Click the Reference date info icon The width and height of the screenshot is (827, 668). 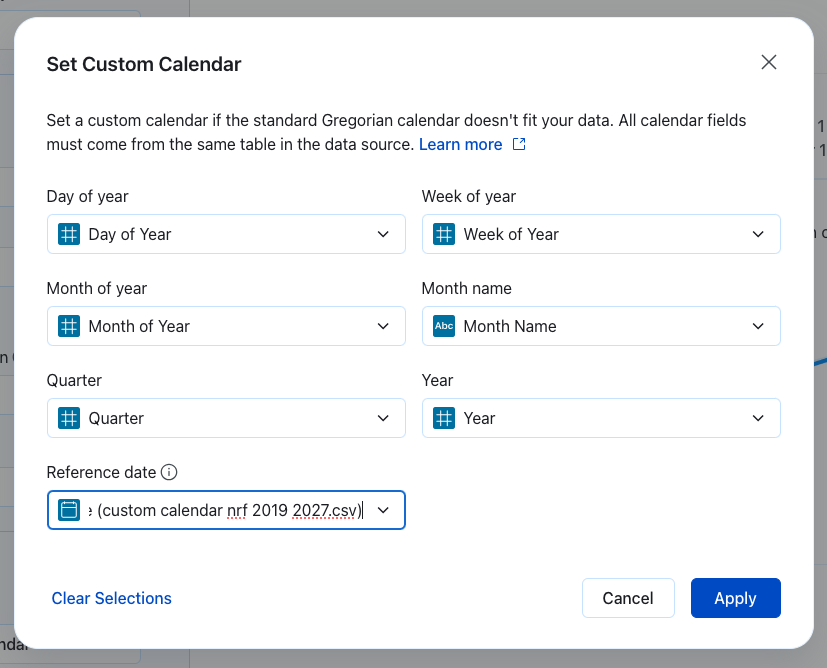pyautogui.click(x=169, y=472)
